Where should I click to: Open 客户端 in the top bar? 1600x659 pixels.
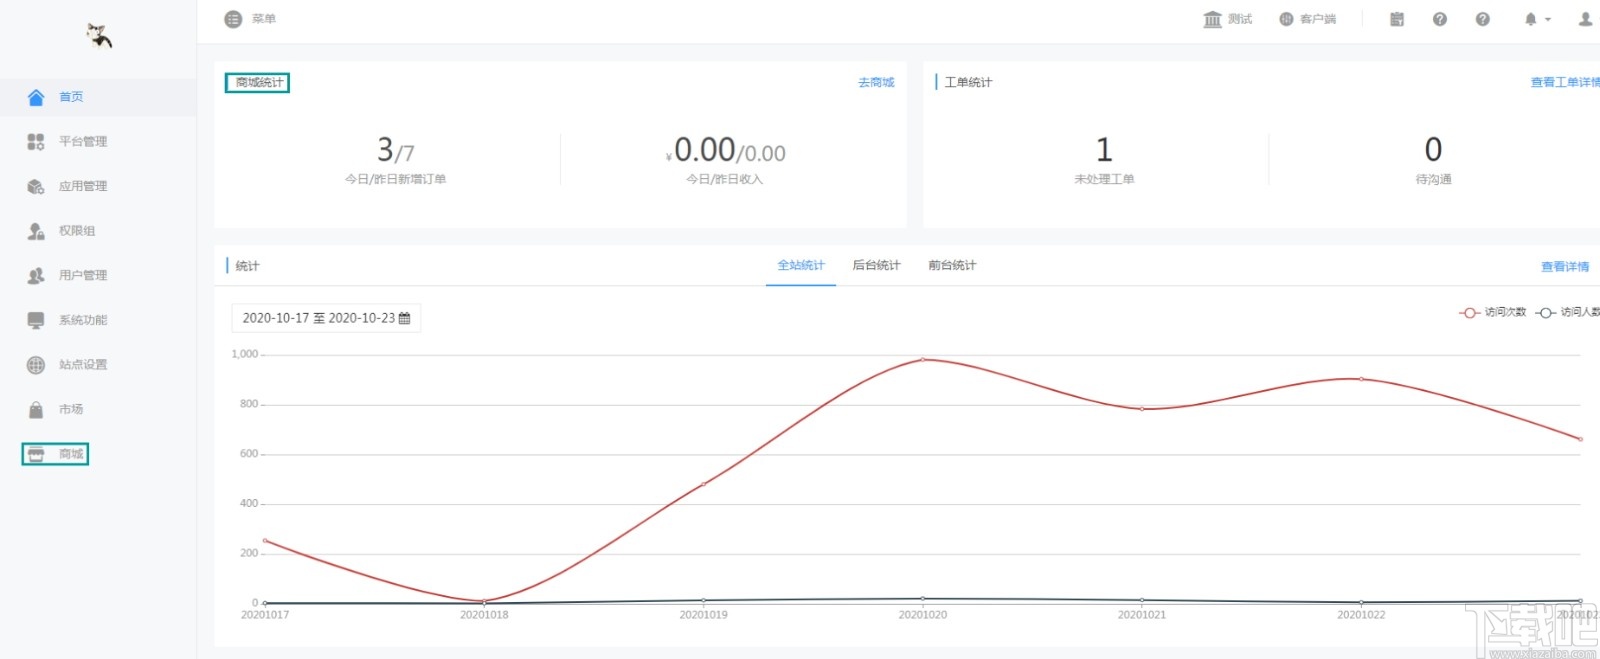click(1307, 19)
